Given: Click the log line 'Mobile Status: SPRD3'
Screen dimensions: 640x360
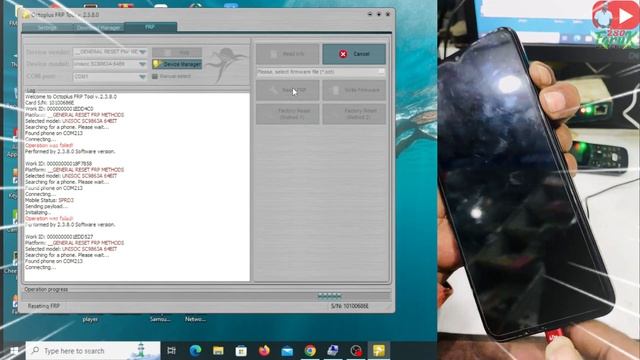Looking at the screenshot, I should [x=49, y=200].
